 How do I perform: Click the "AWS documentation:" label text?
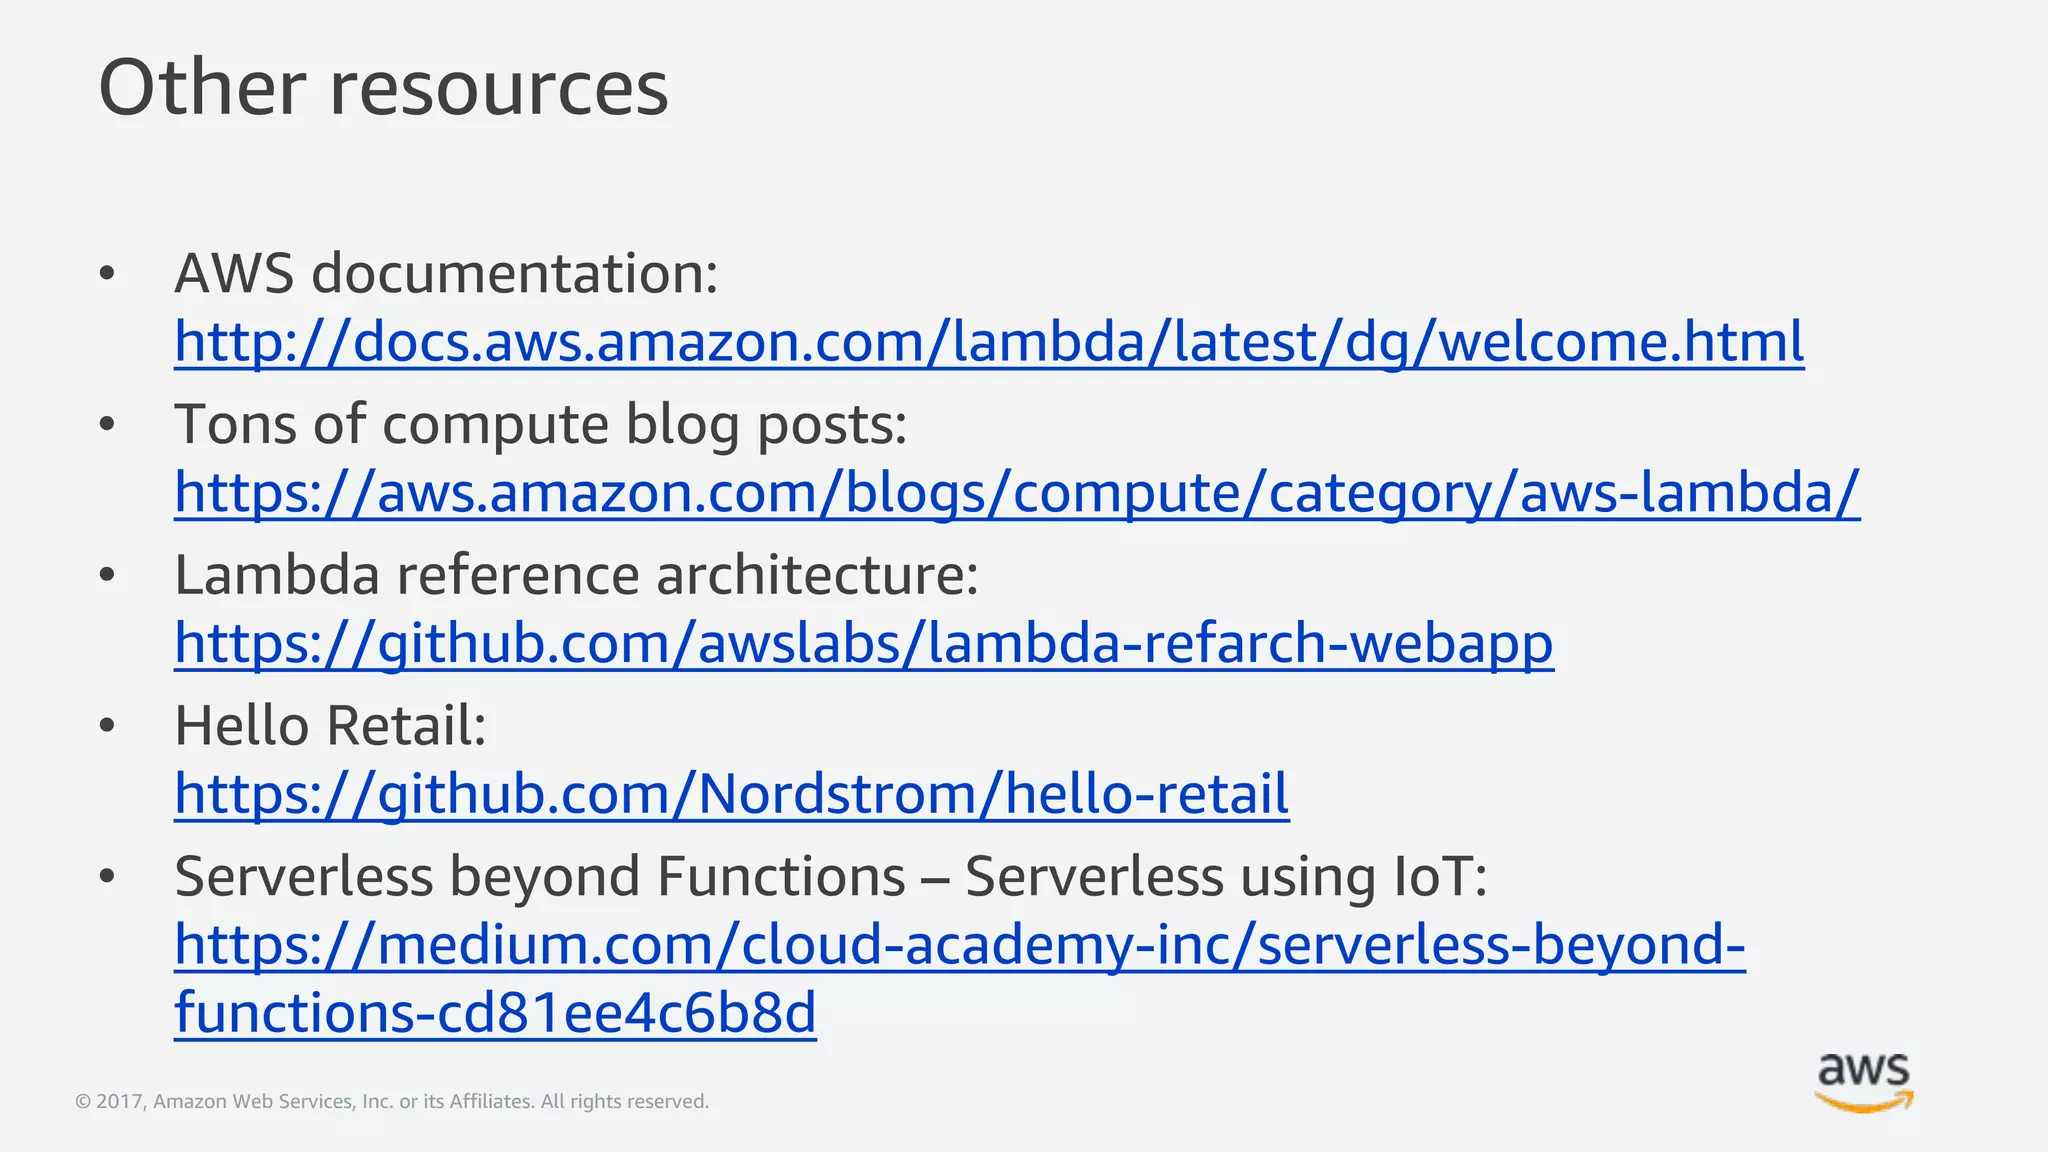(446, 273)
